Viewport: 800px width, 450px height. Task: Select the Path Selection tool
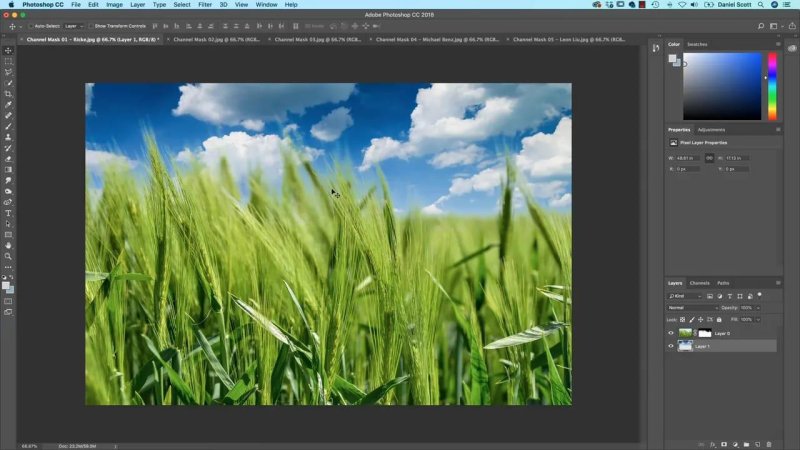(8, 224)
